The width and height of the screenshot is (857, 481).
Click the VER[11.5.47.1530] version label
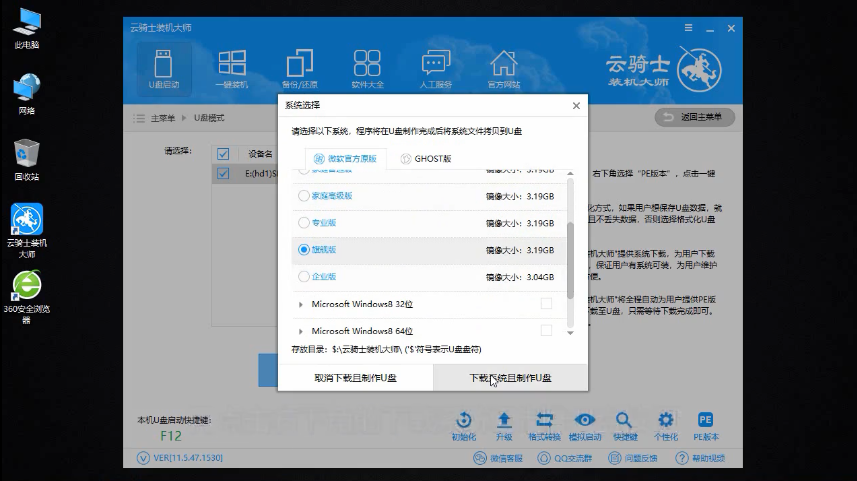click(187, 458)
